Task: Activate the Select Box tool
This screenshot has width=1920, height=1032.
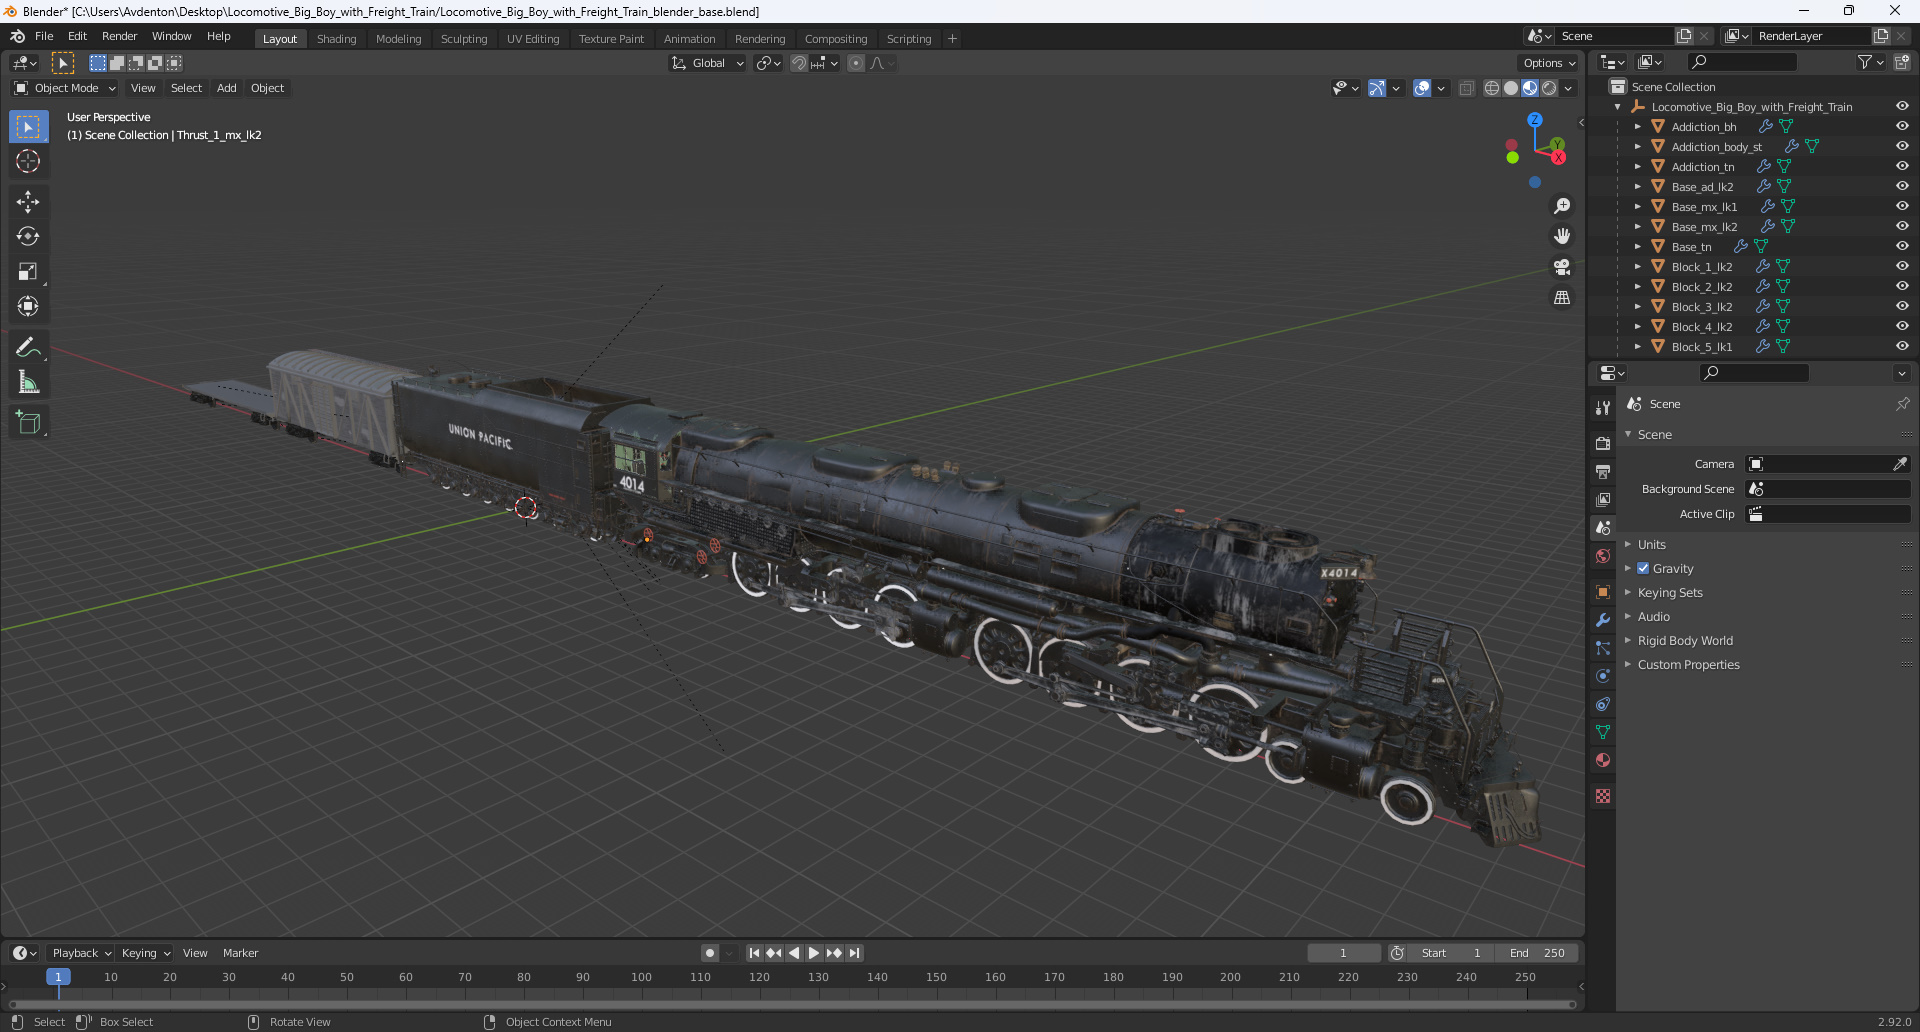Action: [28, 127]
